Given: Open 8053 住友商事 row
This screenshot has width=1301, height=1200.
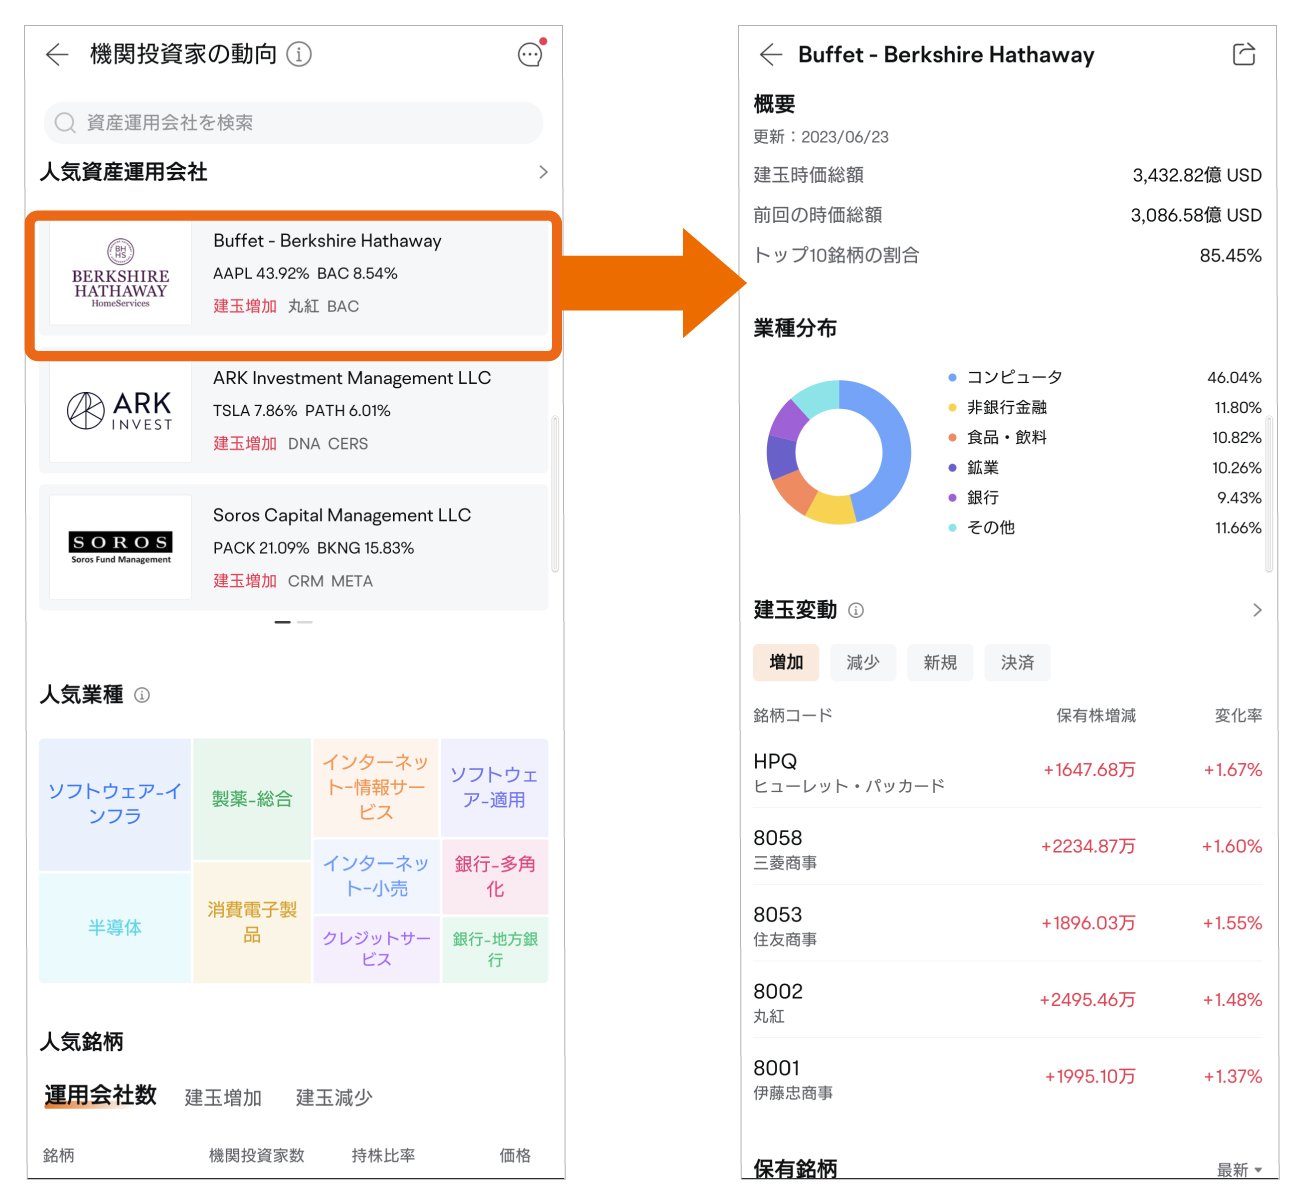Looking at the screenshot, I should pos(1008,925).
